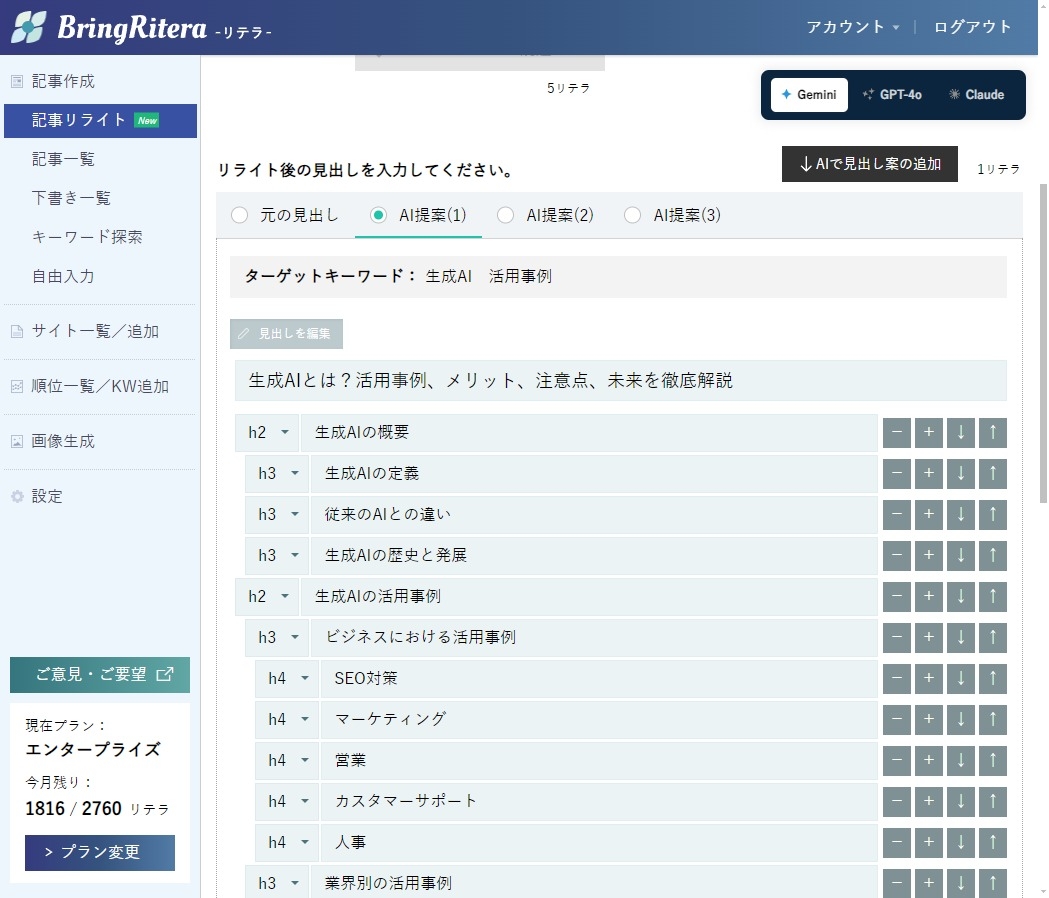The height and width of the screenshot is (898, 1049).
Task: Add a row below 生成AIの定義
Action: point(928,474)
